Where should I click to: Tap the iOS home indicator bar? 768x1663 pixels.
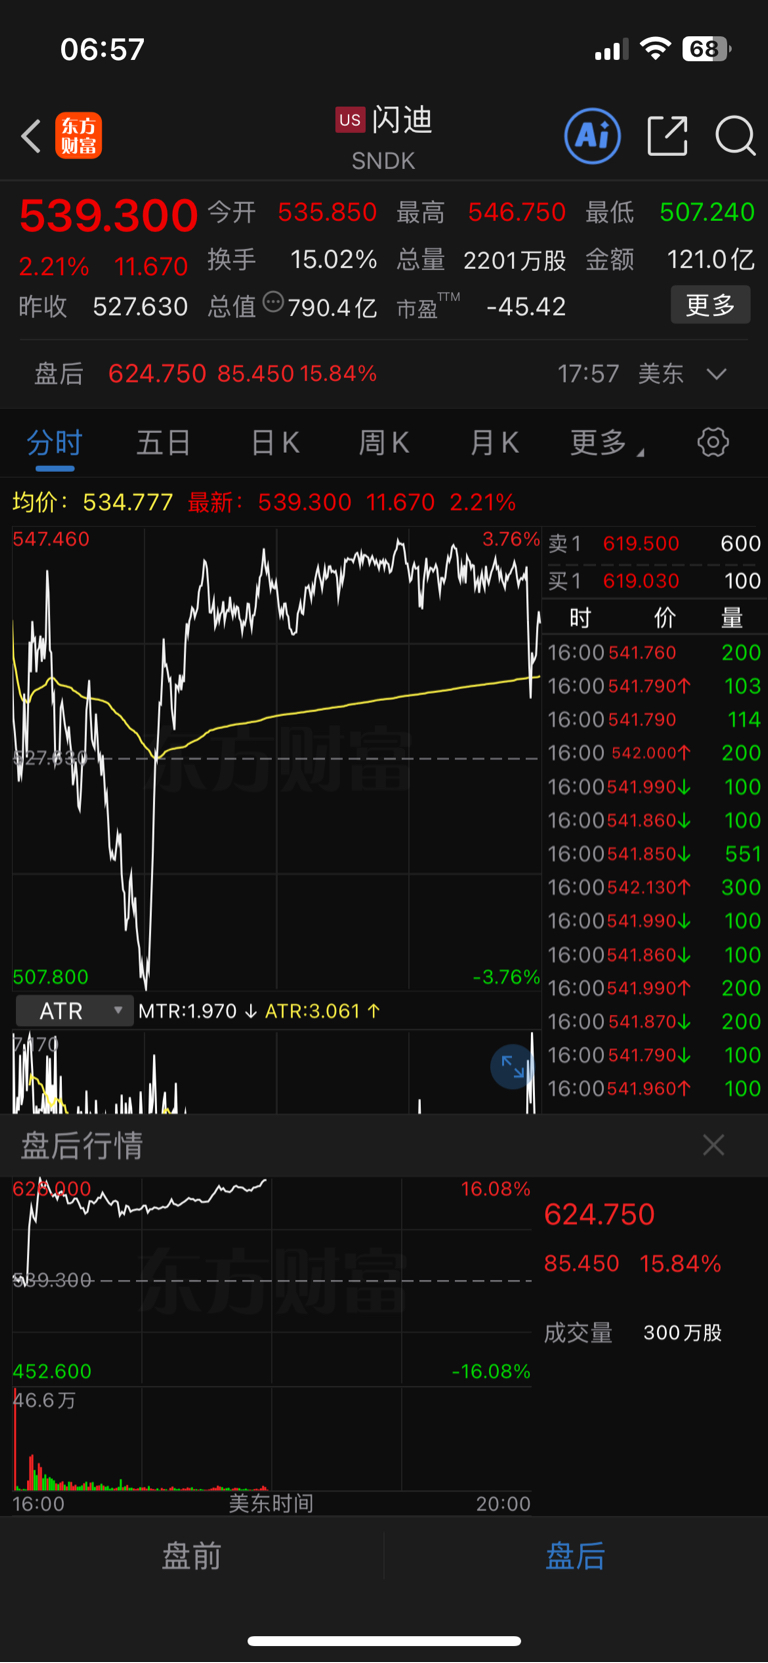[x=384, y=1641]
